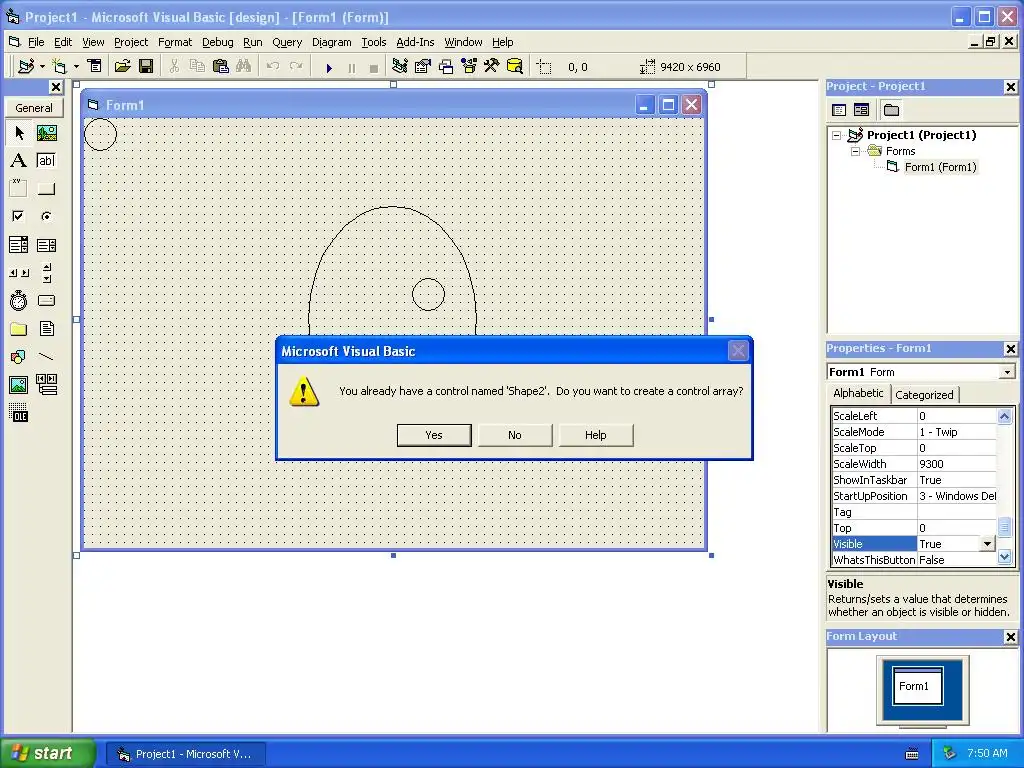Select the Shape tool
This screenshot has width=1024, height=768.
pyautogui.click(x=19, y=357)
